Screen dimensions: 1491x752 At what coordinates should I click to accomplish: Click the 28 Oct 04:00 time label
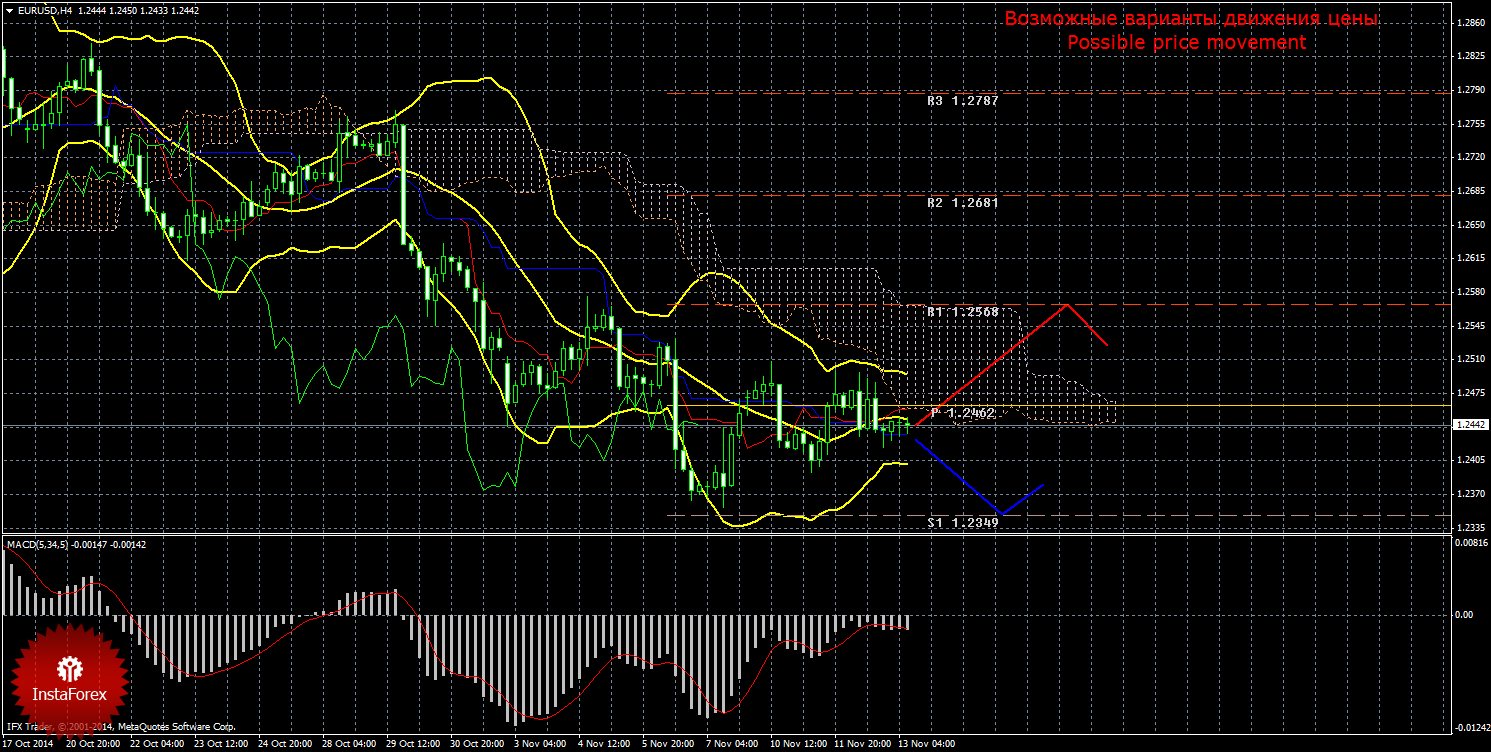tap(349, 744)
